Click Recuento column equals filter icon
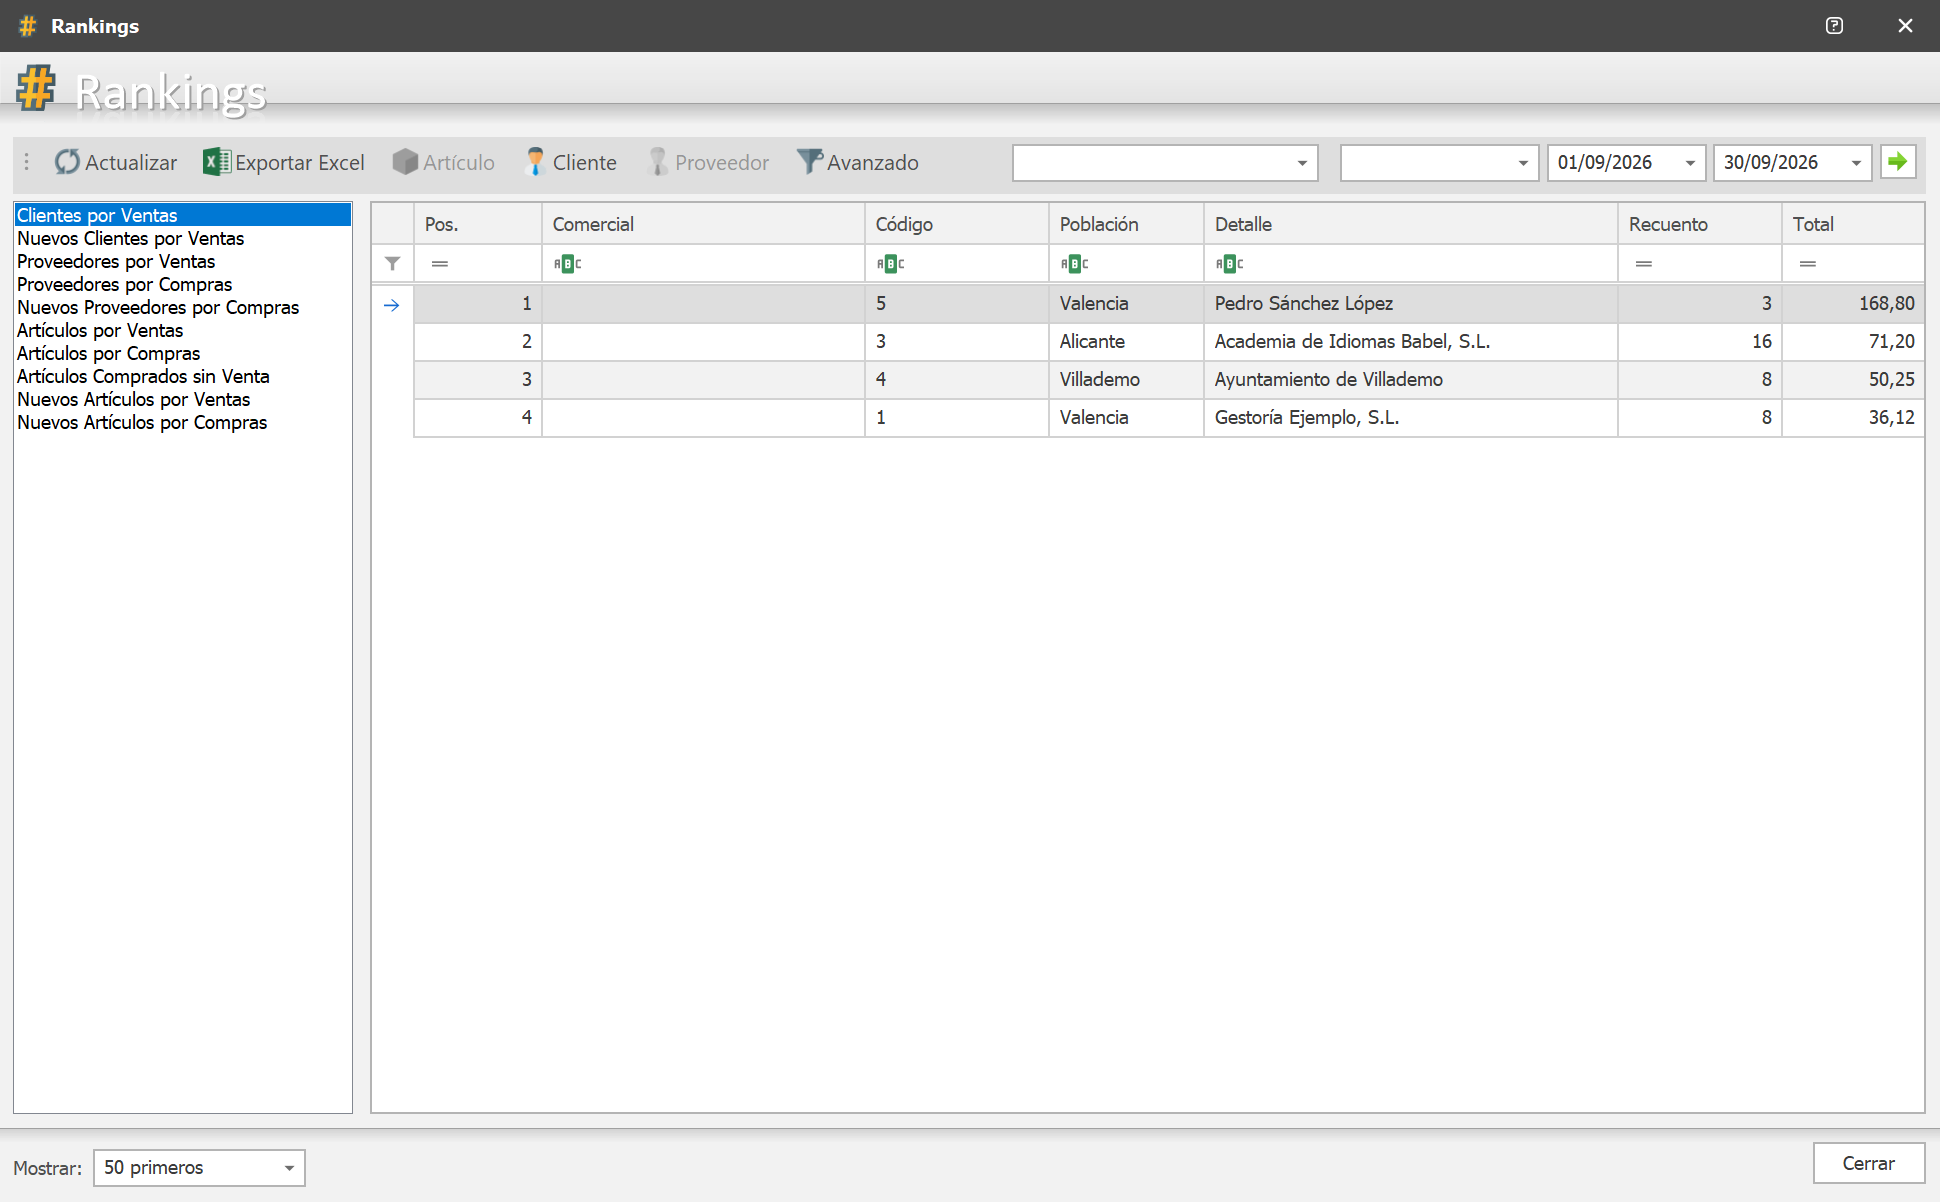Viewport: 1940px width, 1202px height. point(1643,264)
